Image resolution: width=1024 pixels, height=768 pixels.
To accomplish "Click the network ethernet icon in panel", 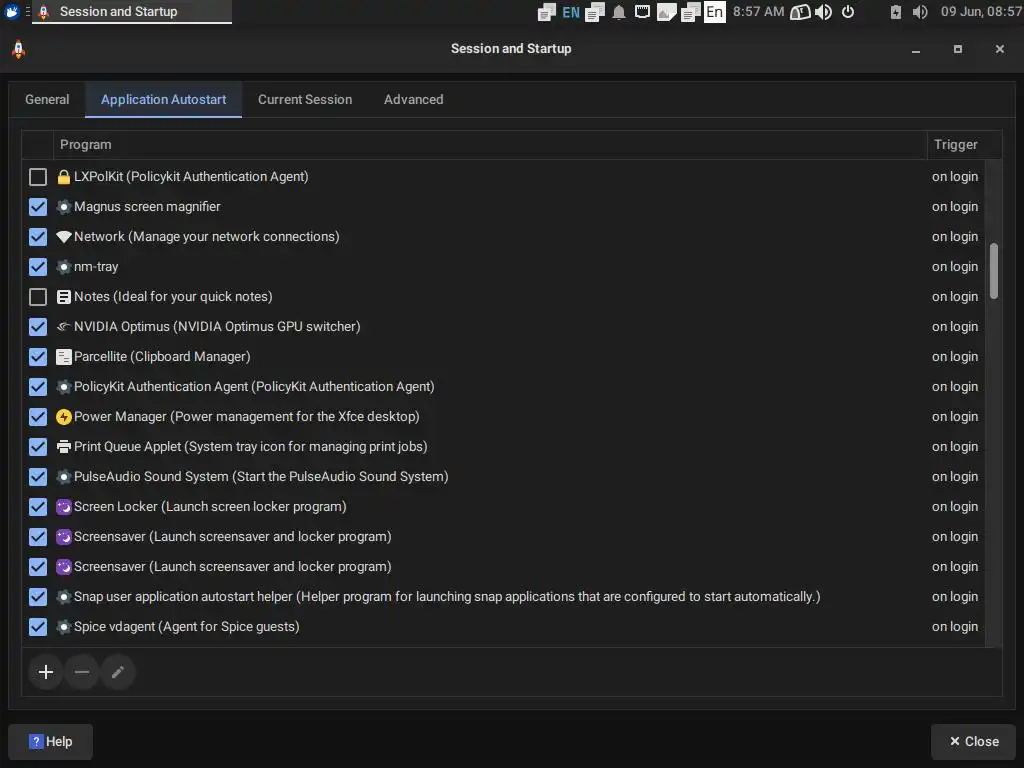I will [x=642, y=12].
